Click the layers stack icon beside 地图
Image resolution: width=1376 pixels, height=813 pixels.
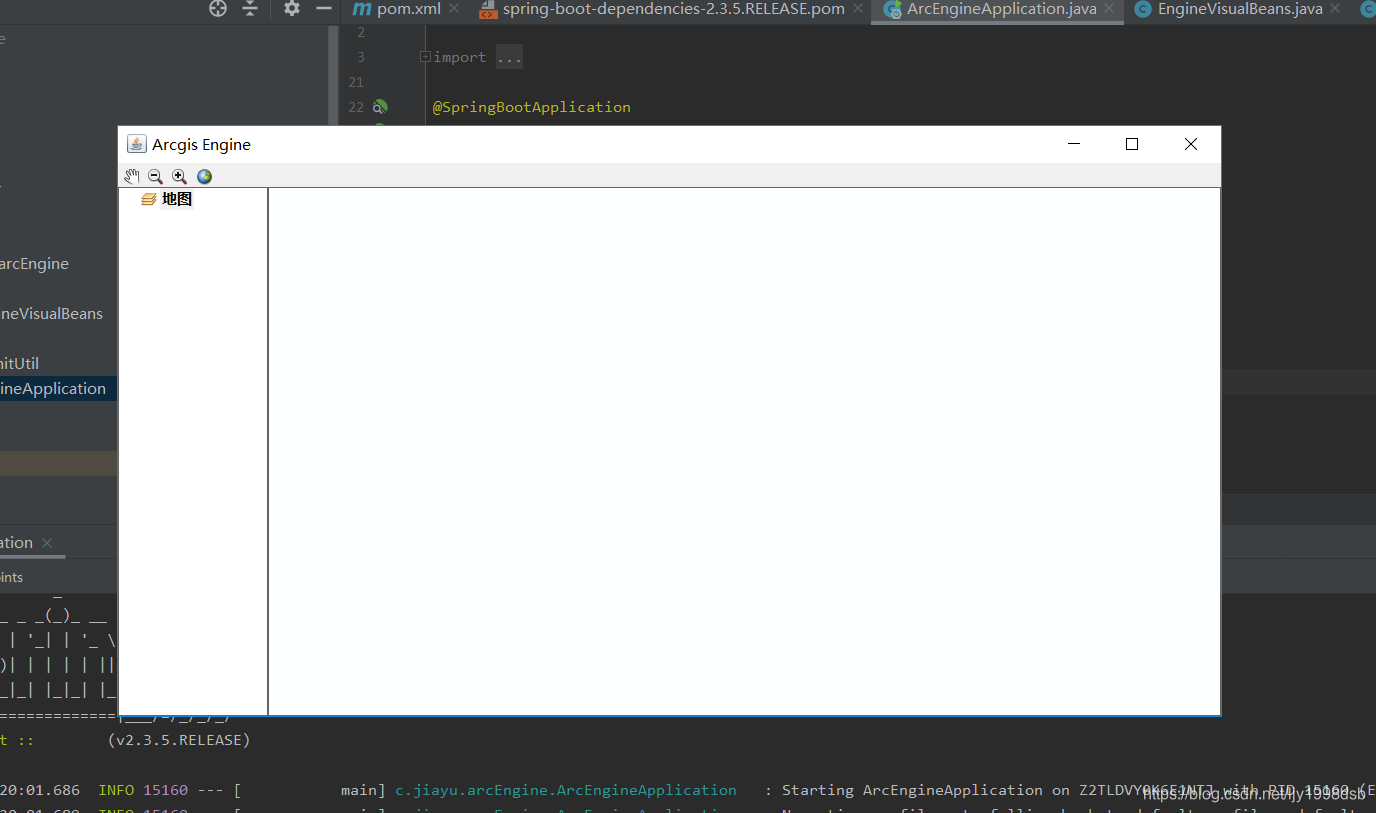(149, 199)
